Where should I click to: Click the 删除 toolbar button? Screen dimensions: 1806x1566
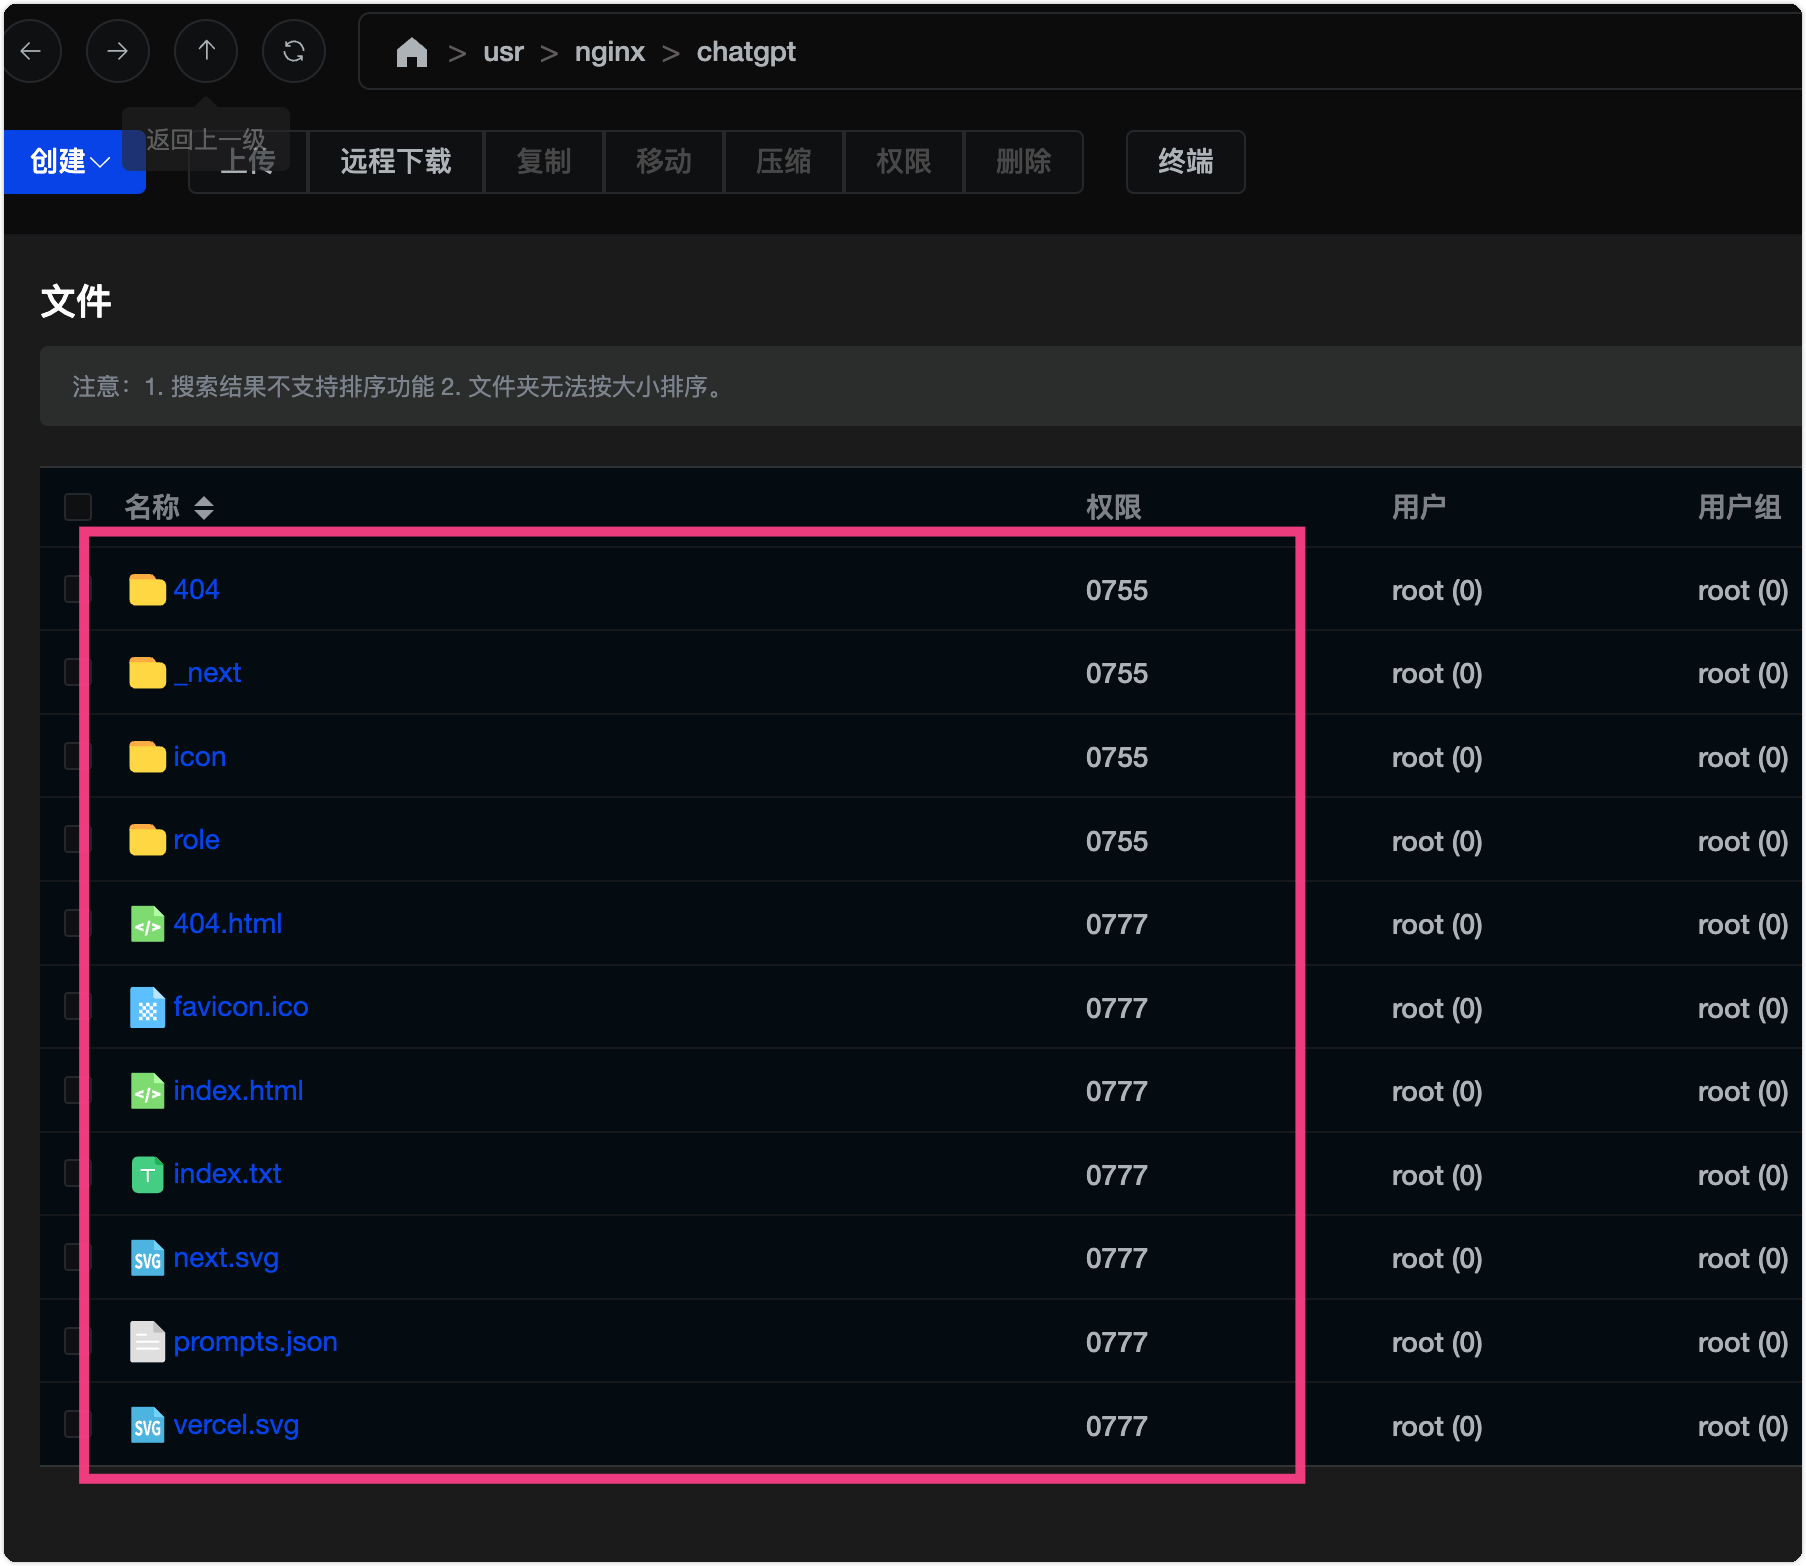pos(1024,161)
